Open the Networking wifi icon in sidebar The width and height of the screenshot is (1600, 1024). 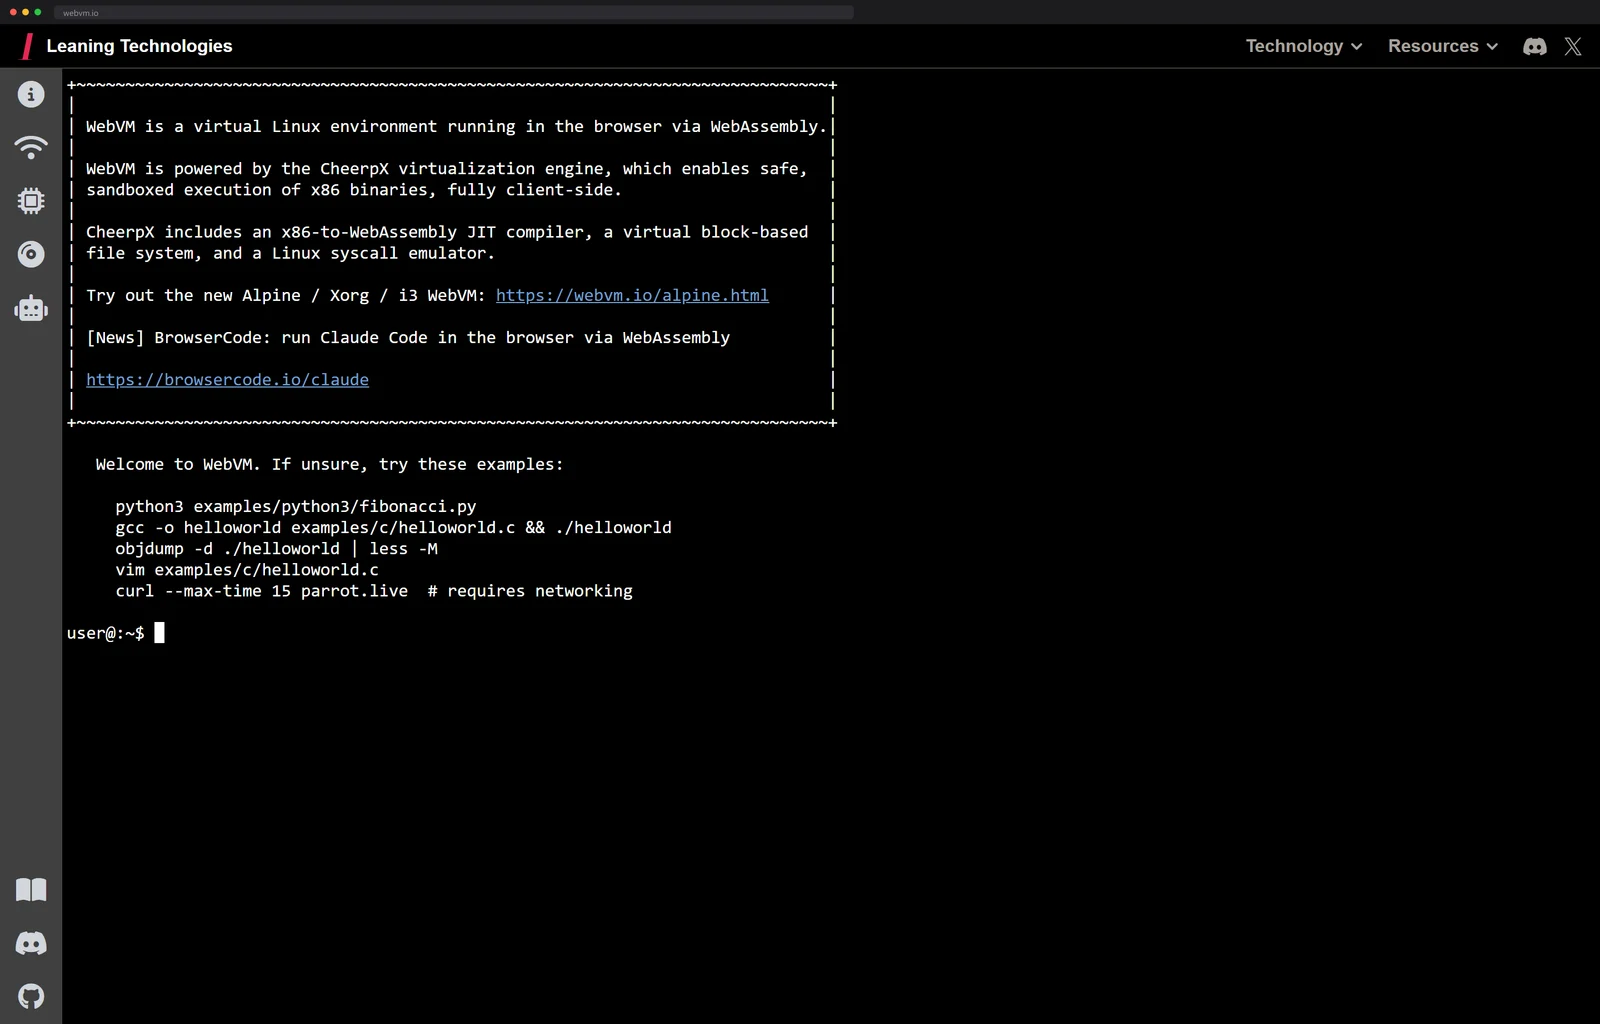tap(31, 147)
